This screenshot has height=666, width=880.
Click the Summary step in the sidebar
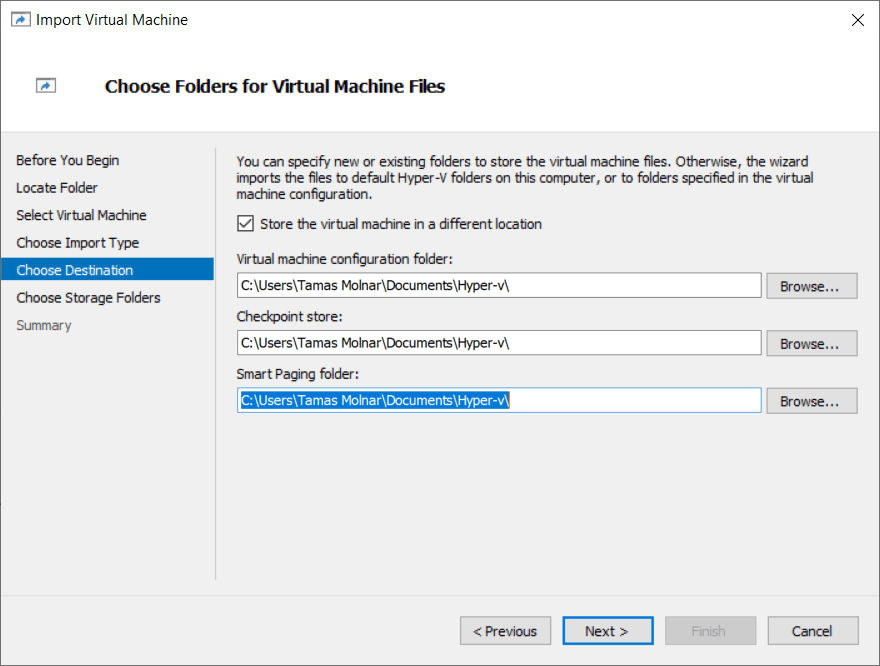(44, 325)
